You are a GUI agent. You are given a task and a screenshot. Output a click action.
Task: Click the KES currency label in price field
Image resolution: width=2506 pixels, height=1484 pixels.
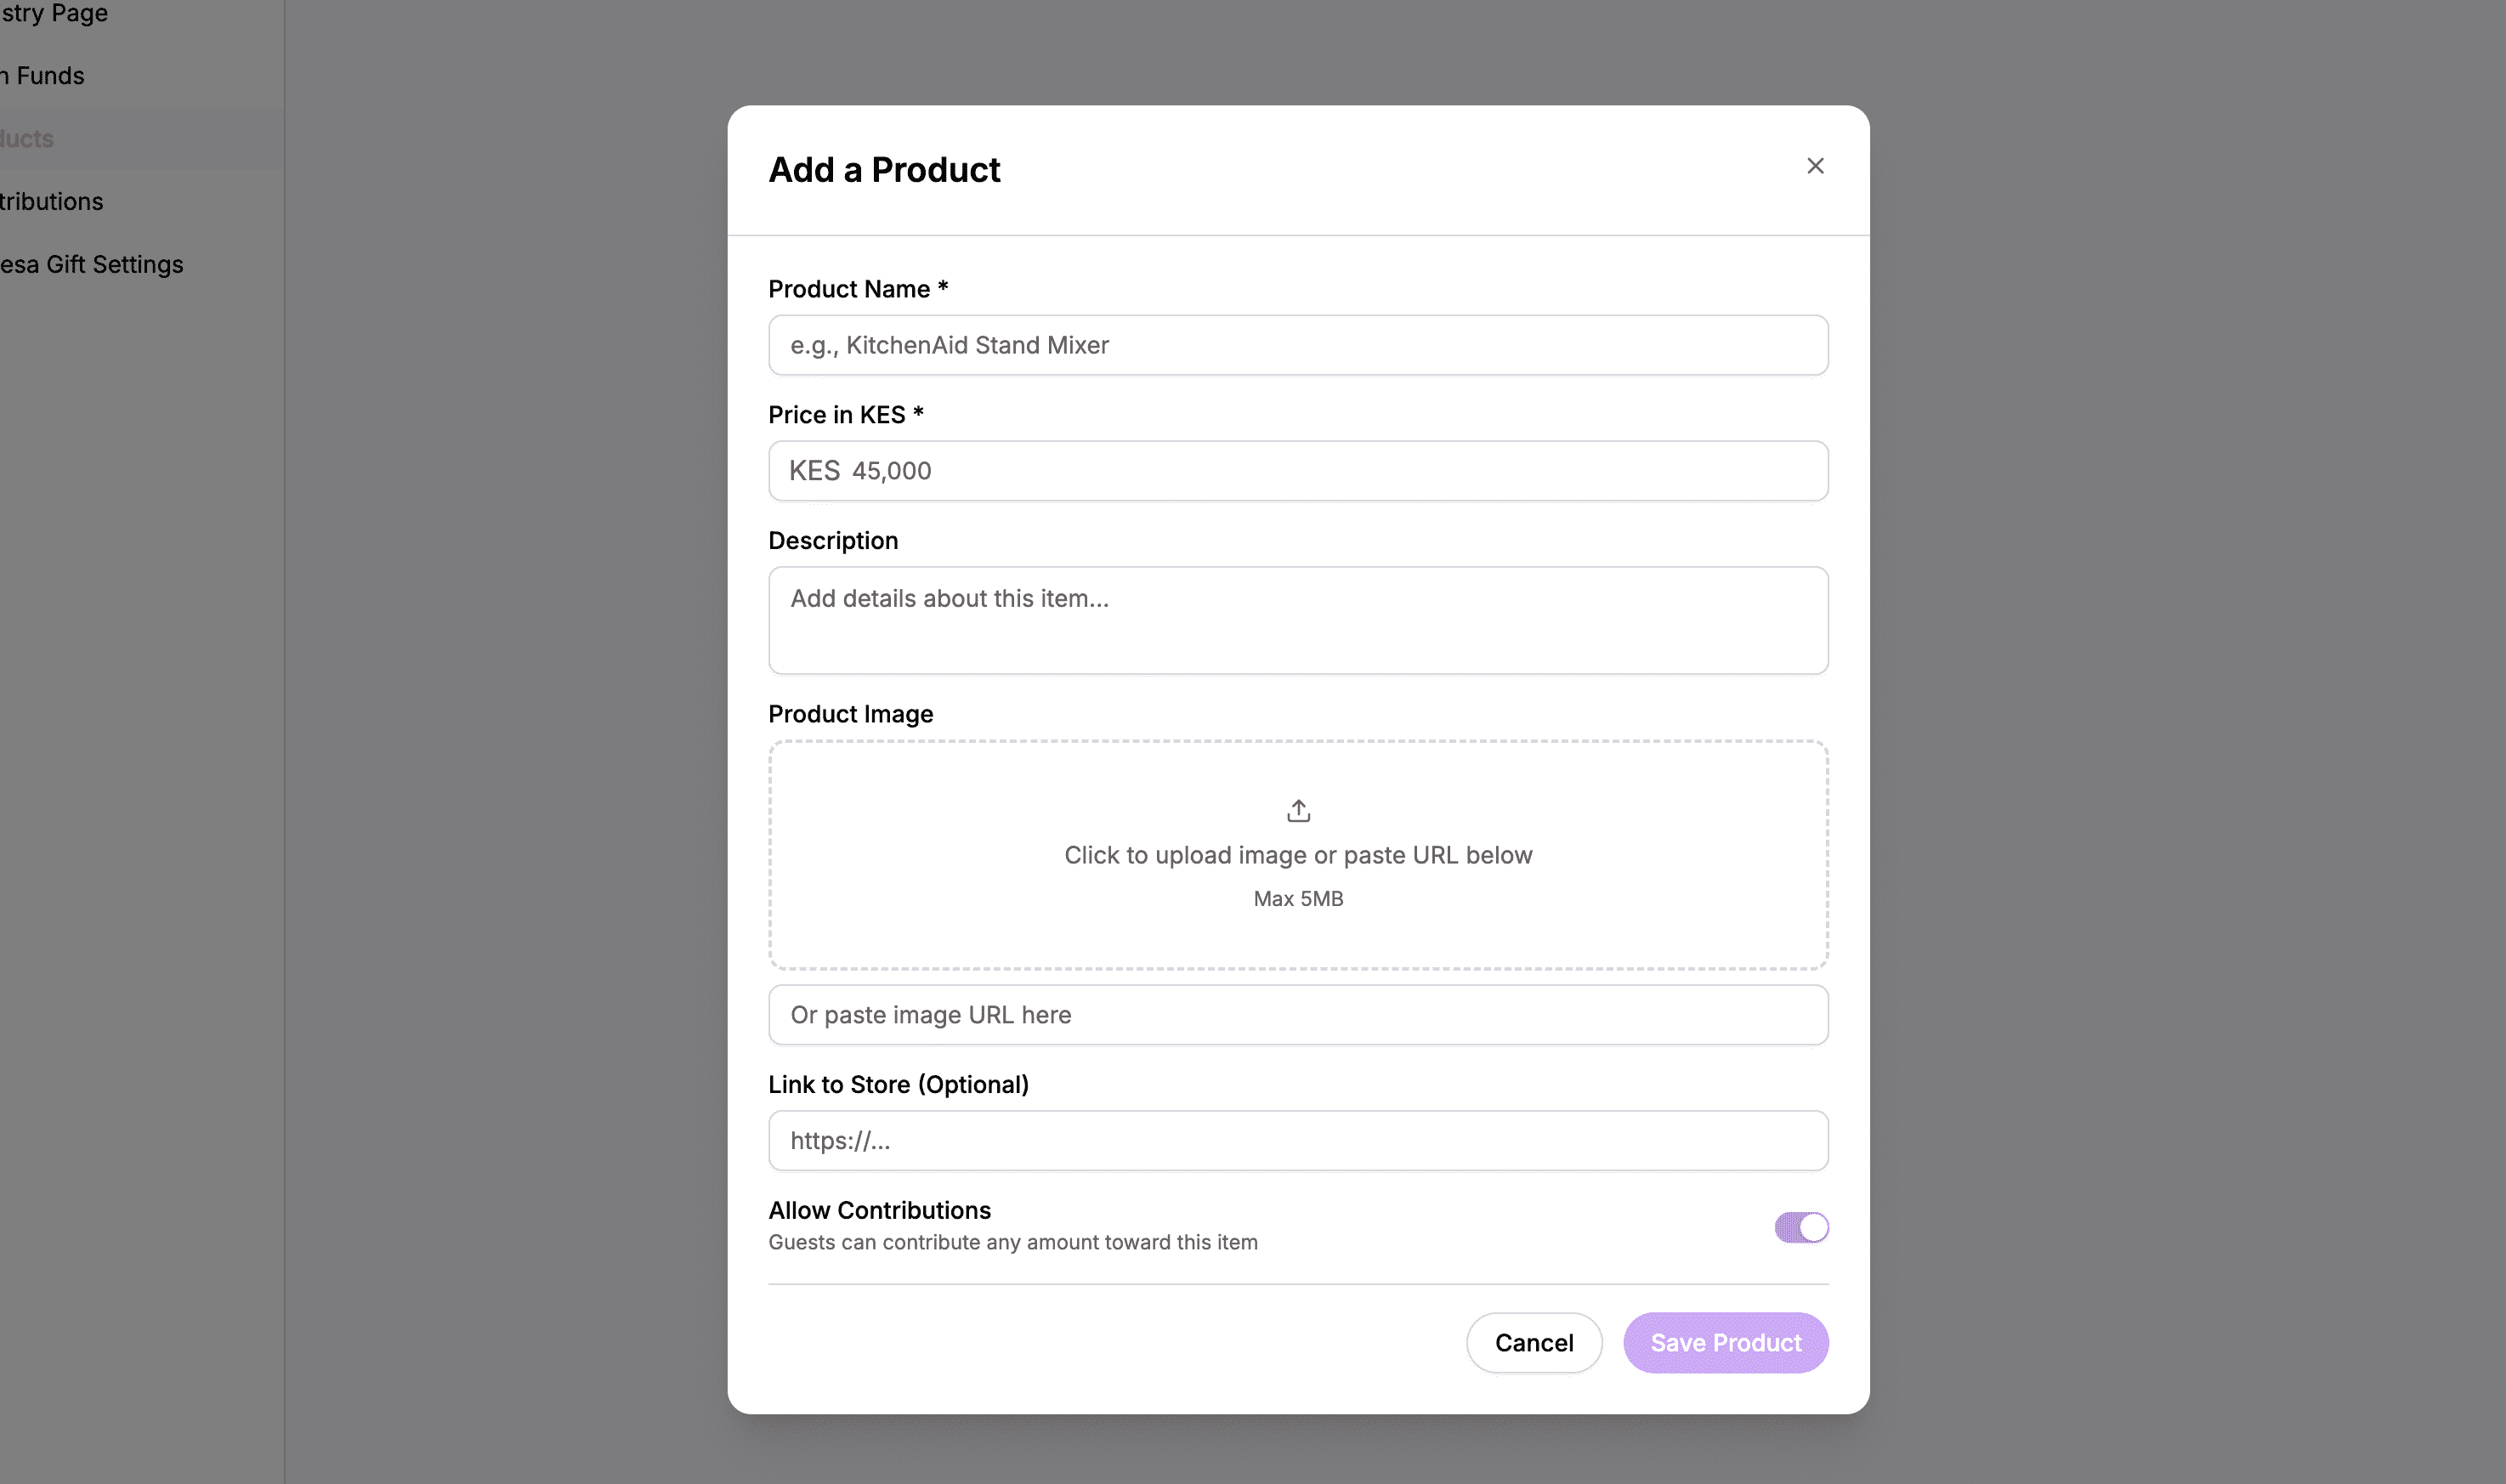click(x=814, y=470)
